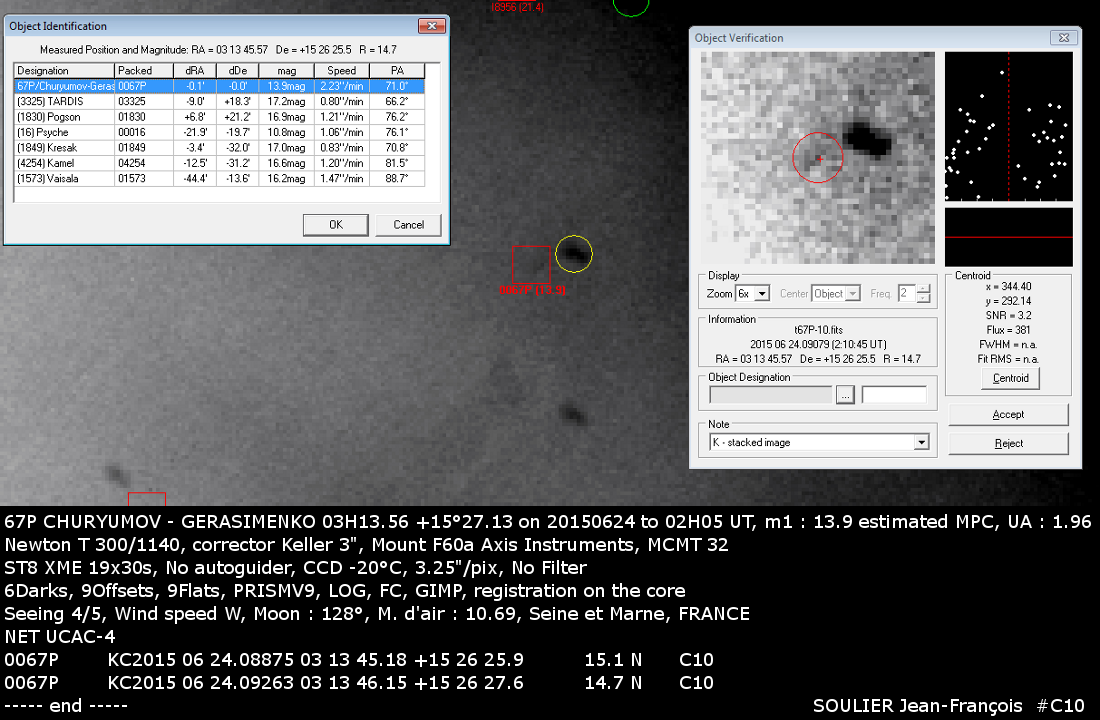Click the Object Designation text field
The width and height of the screenshot is (1100, 720).
770,395
